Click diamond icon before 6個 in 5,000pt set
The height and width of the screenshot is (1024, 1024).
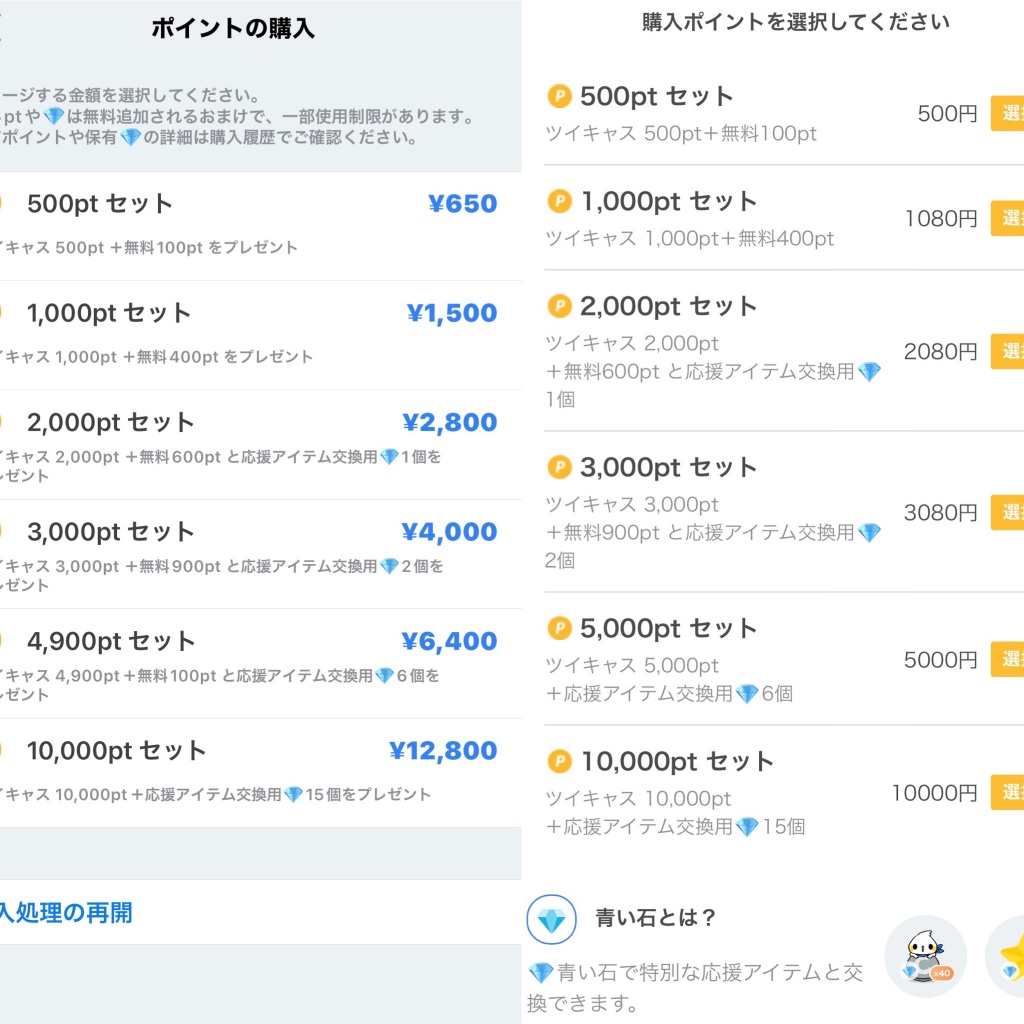pos(747,694)
